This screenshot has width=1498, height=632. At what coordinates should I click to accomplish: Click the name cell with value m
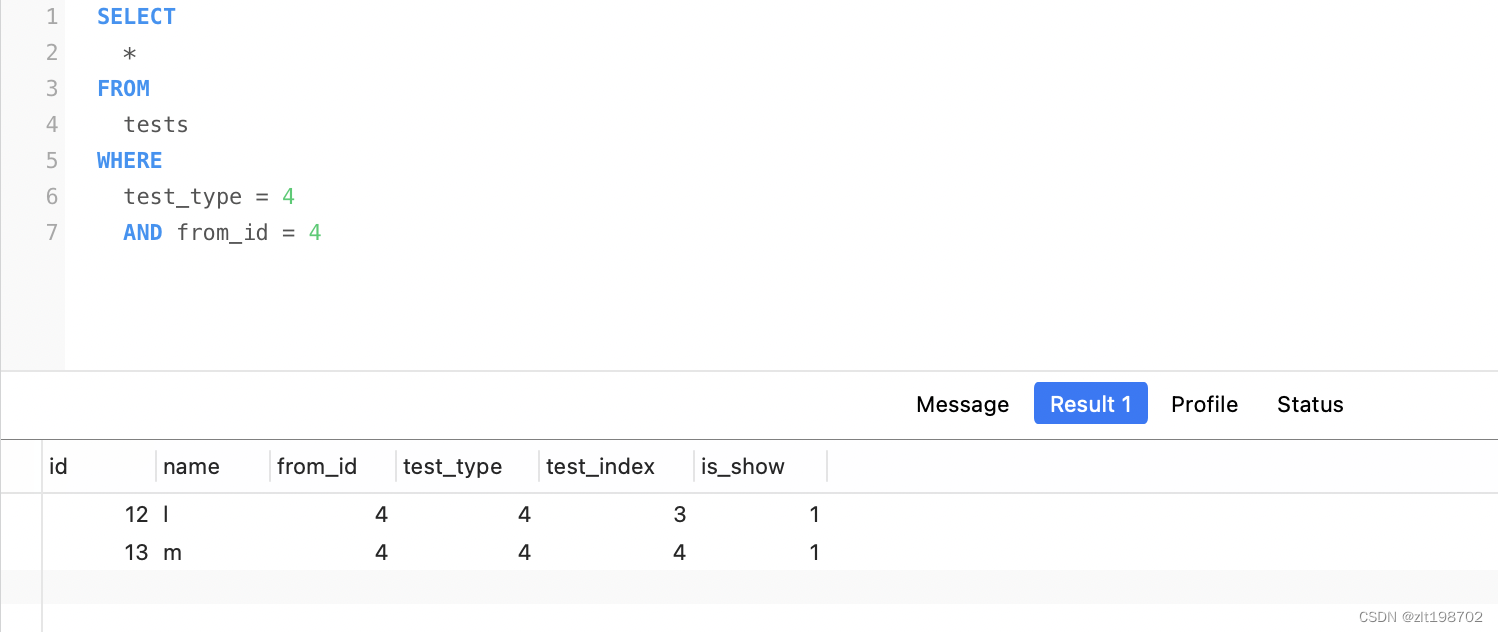click(173, 552)
